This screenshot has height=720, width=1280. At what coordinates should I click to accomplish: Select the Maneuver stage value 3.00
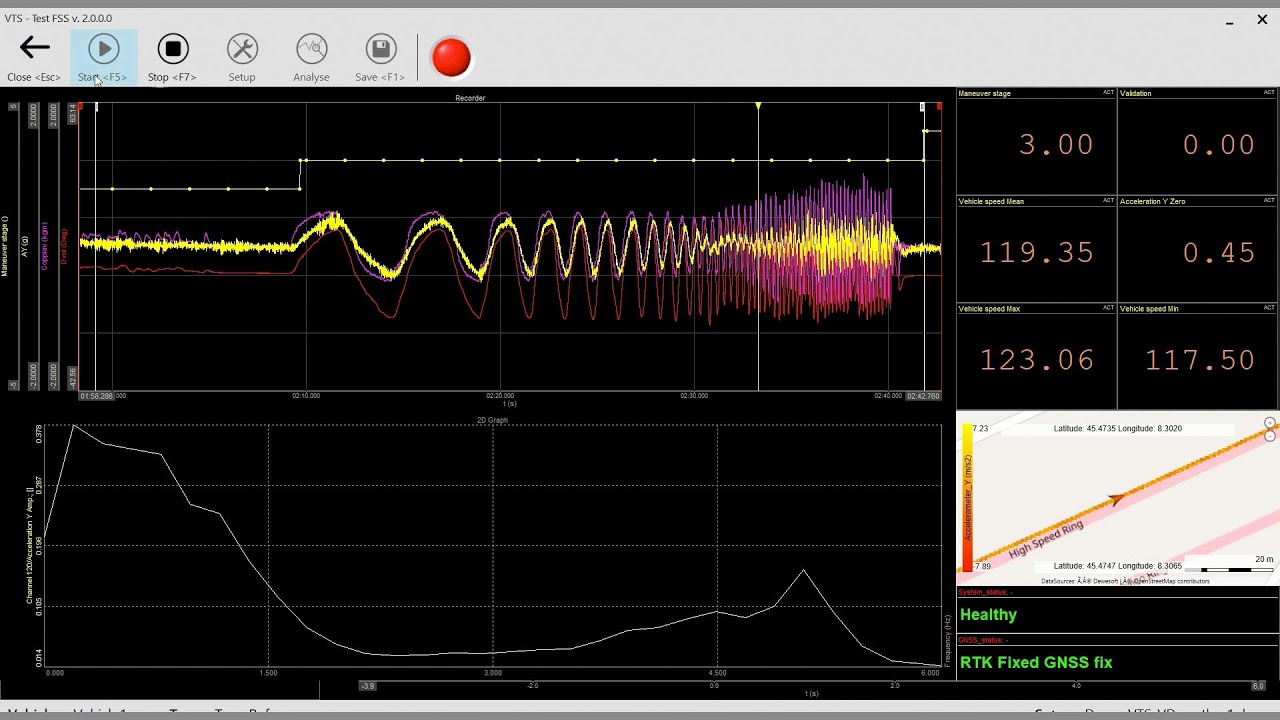(1056, 145)
